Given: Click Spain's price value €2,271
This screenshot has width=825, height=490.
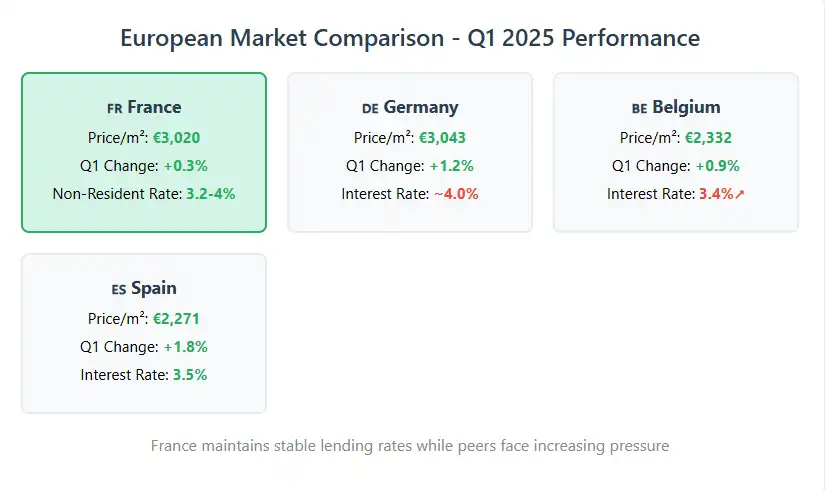Looking at the screenshot, I should click(x=177, y=318).
